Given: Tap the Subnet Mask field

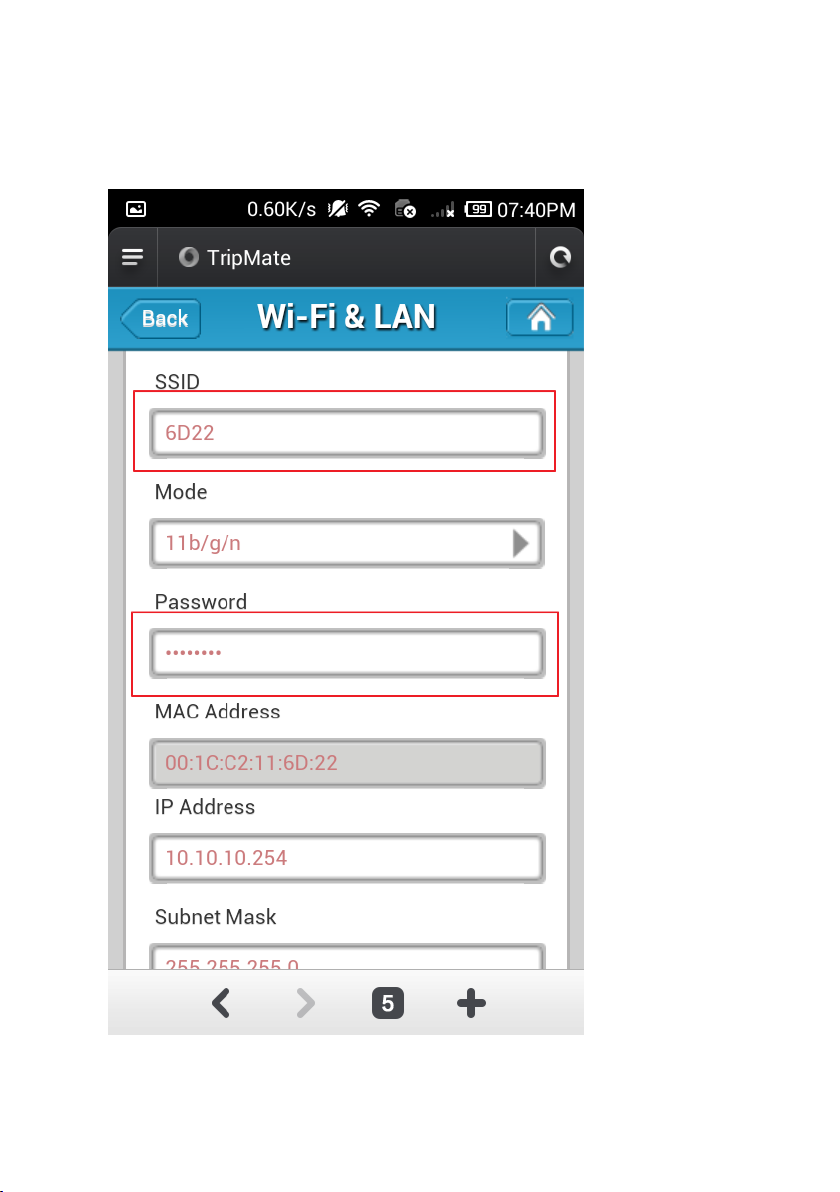Looking at the screenshot, I should [x=347, y=956].
